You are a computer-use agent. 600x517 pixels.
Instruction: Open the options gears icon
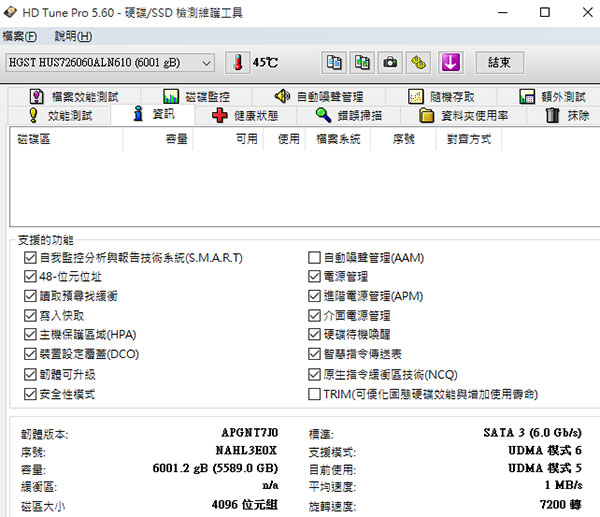419,62
